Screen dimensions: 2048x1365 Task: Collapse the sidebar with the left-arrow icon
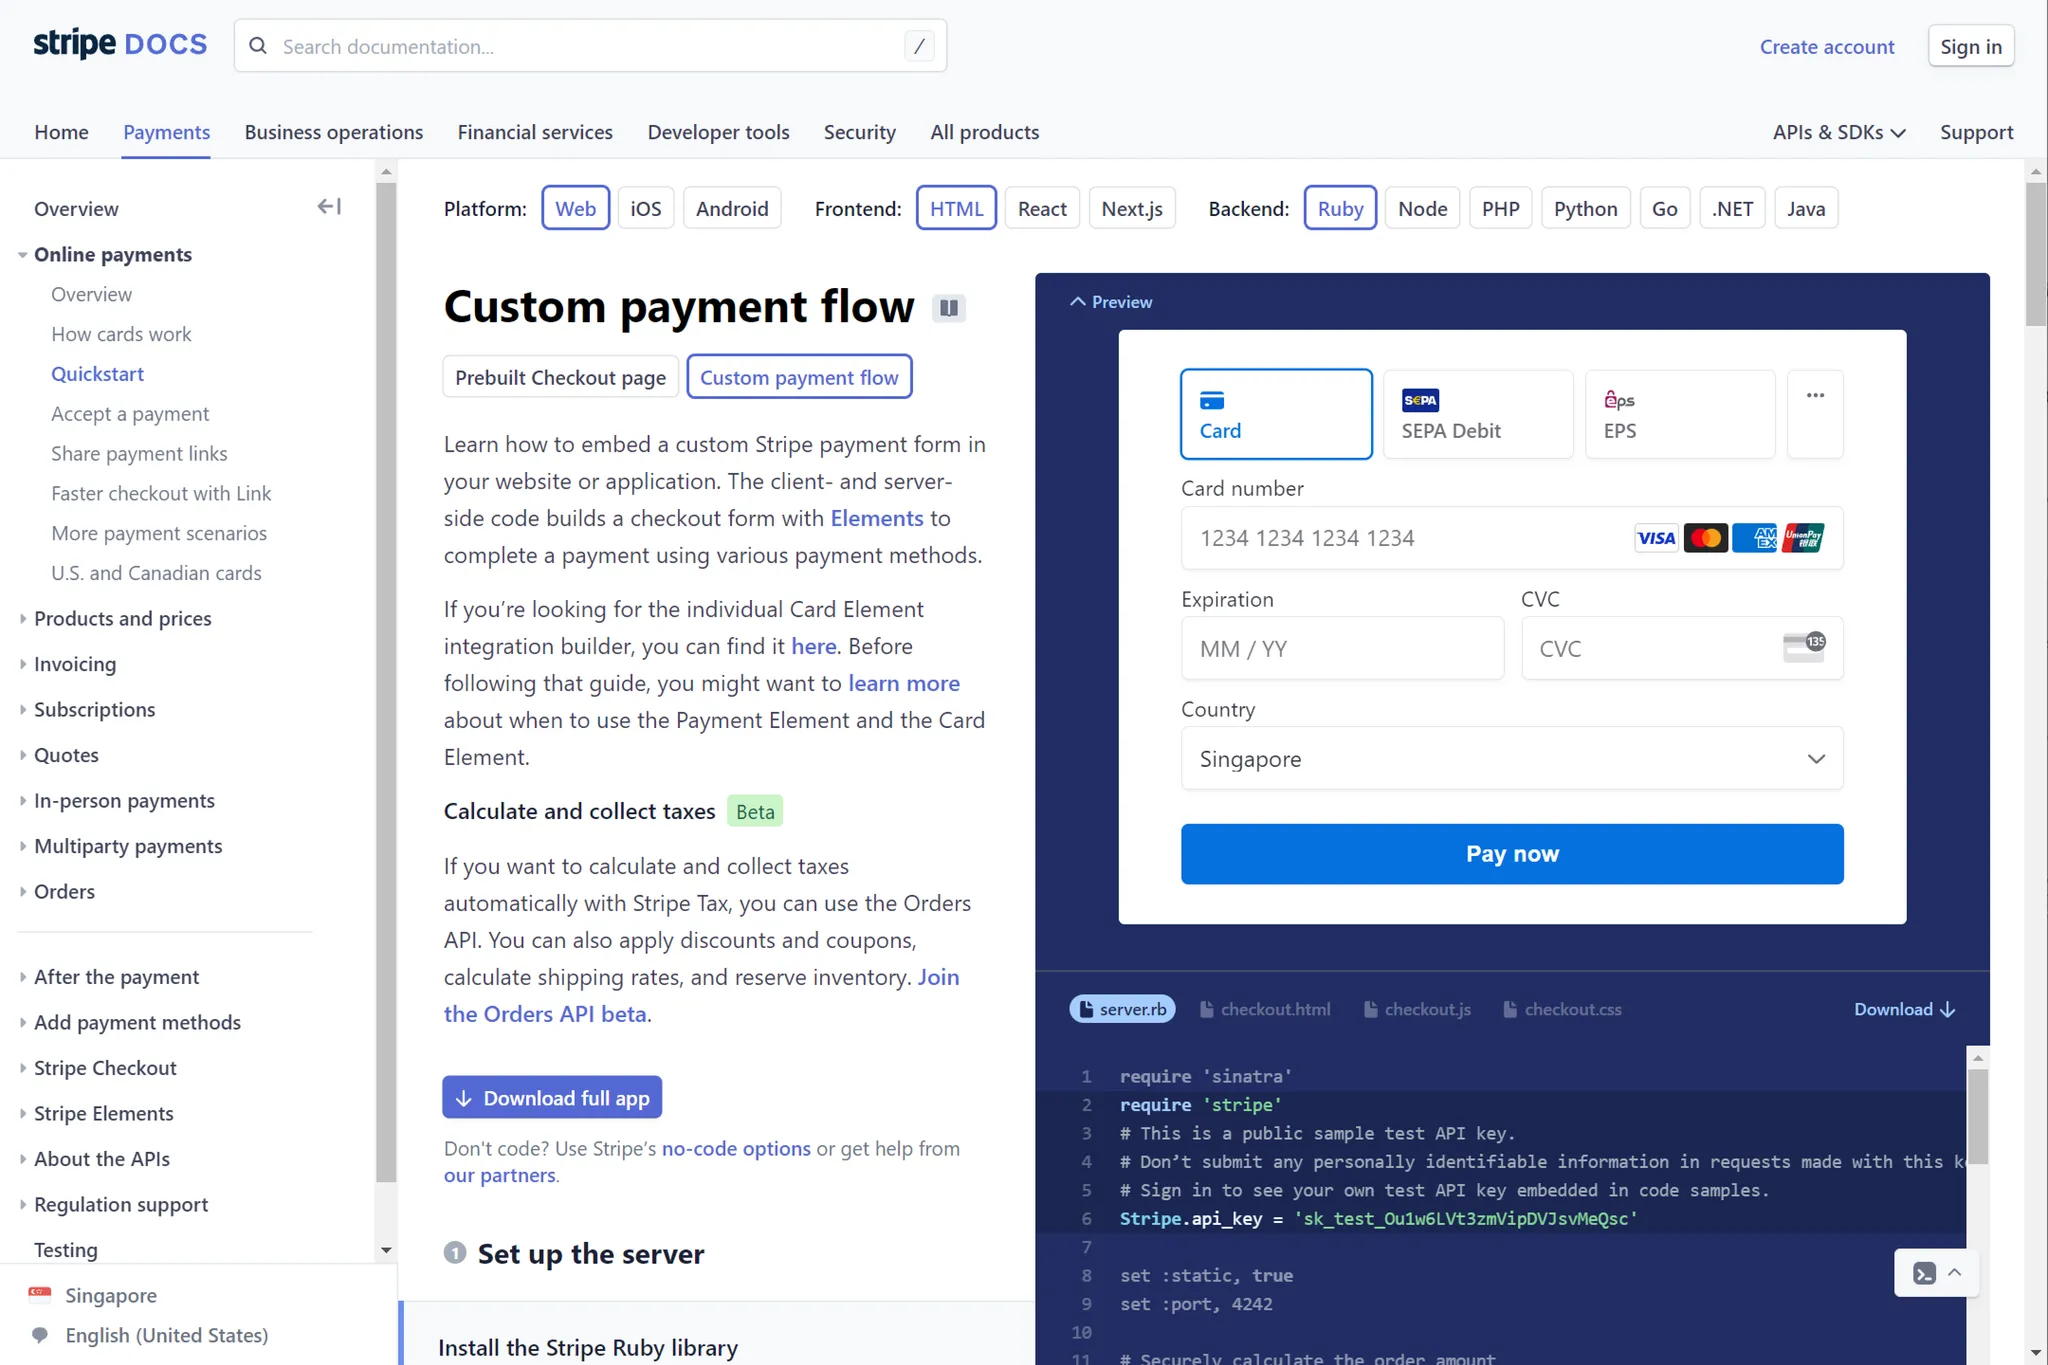tap(329, 206)
